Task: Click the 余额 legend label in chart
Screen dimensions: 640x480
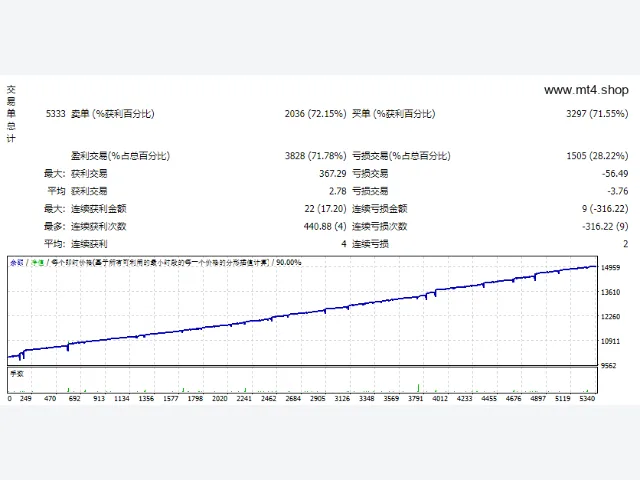Action: 17,262
